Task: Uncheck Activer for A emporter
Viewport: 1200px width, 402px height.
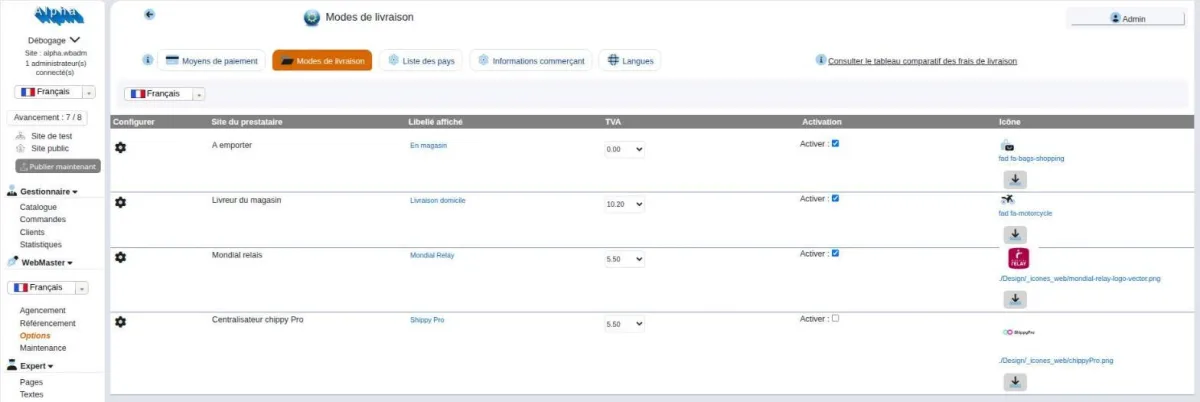Action: (835, 143)
